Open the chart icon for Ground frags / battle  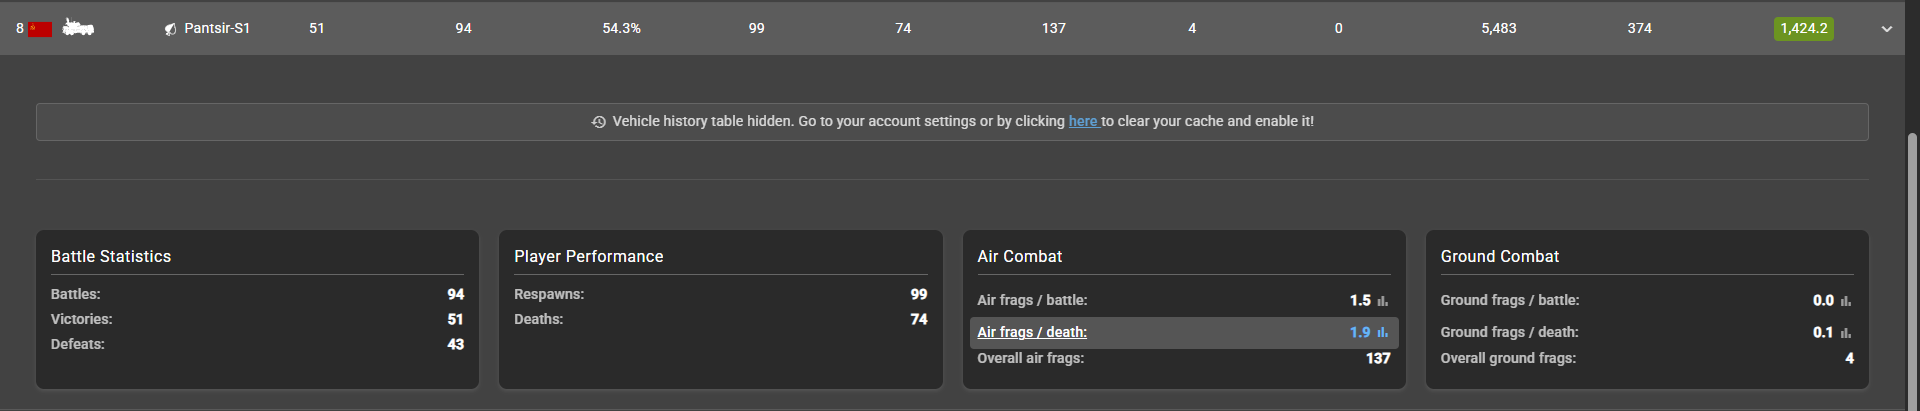1846,301
